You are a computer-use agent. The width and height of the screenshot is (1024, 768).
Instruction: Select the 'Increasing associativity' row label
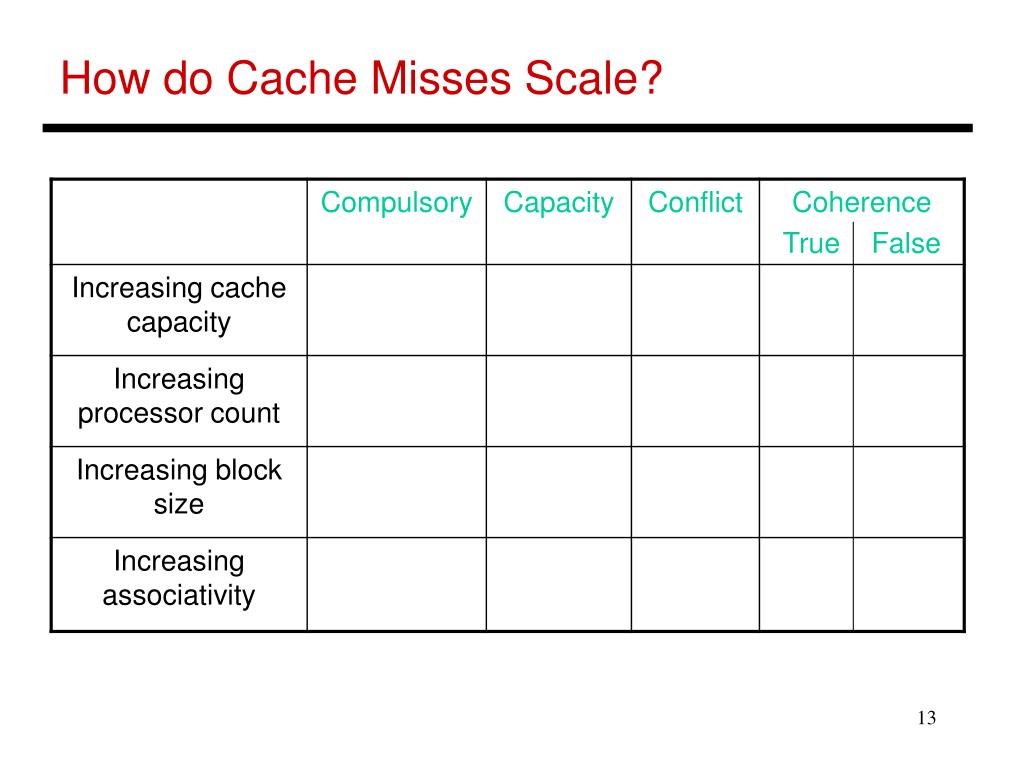(179, 579)
